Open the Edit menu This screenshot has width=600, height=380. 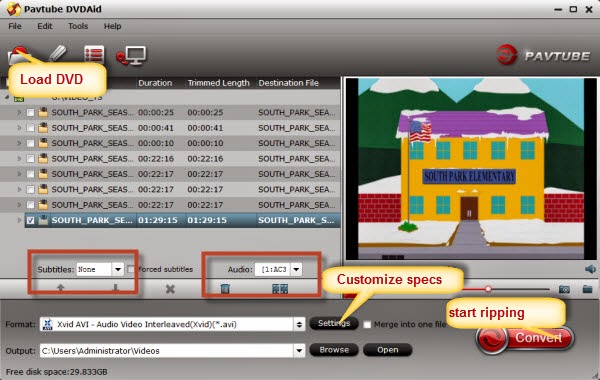(44, 26)
